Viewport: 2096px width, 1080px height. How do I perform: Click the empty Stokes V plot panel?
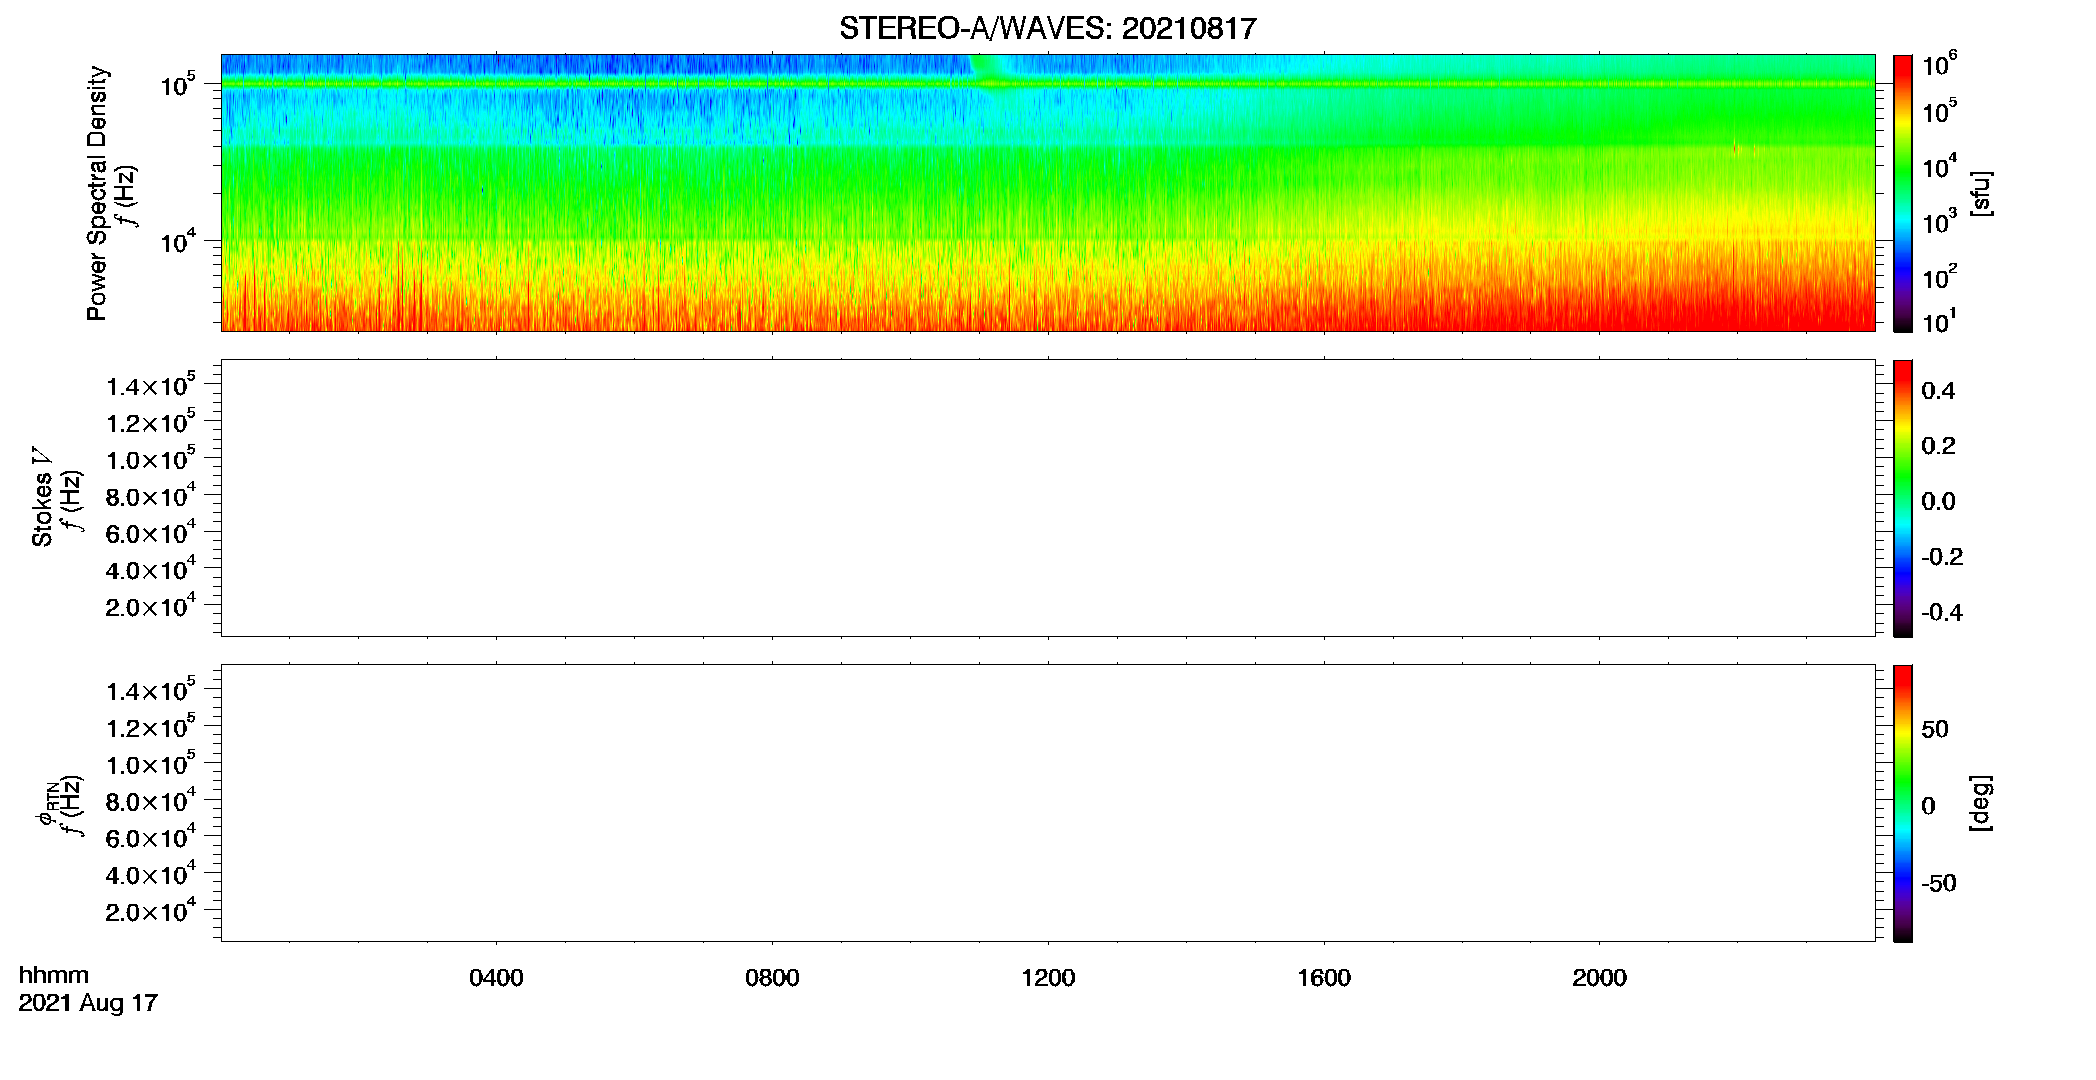point(1048,498)
